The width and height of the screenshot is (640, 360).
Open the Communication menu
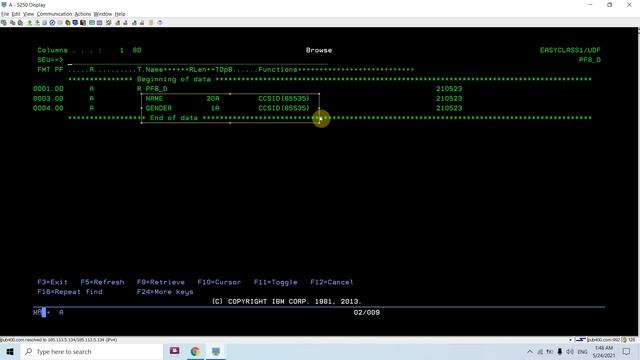point(54,14)
